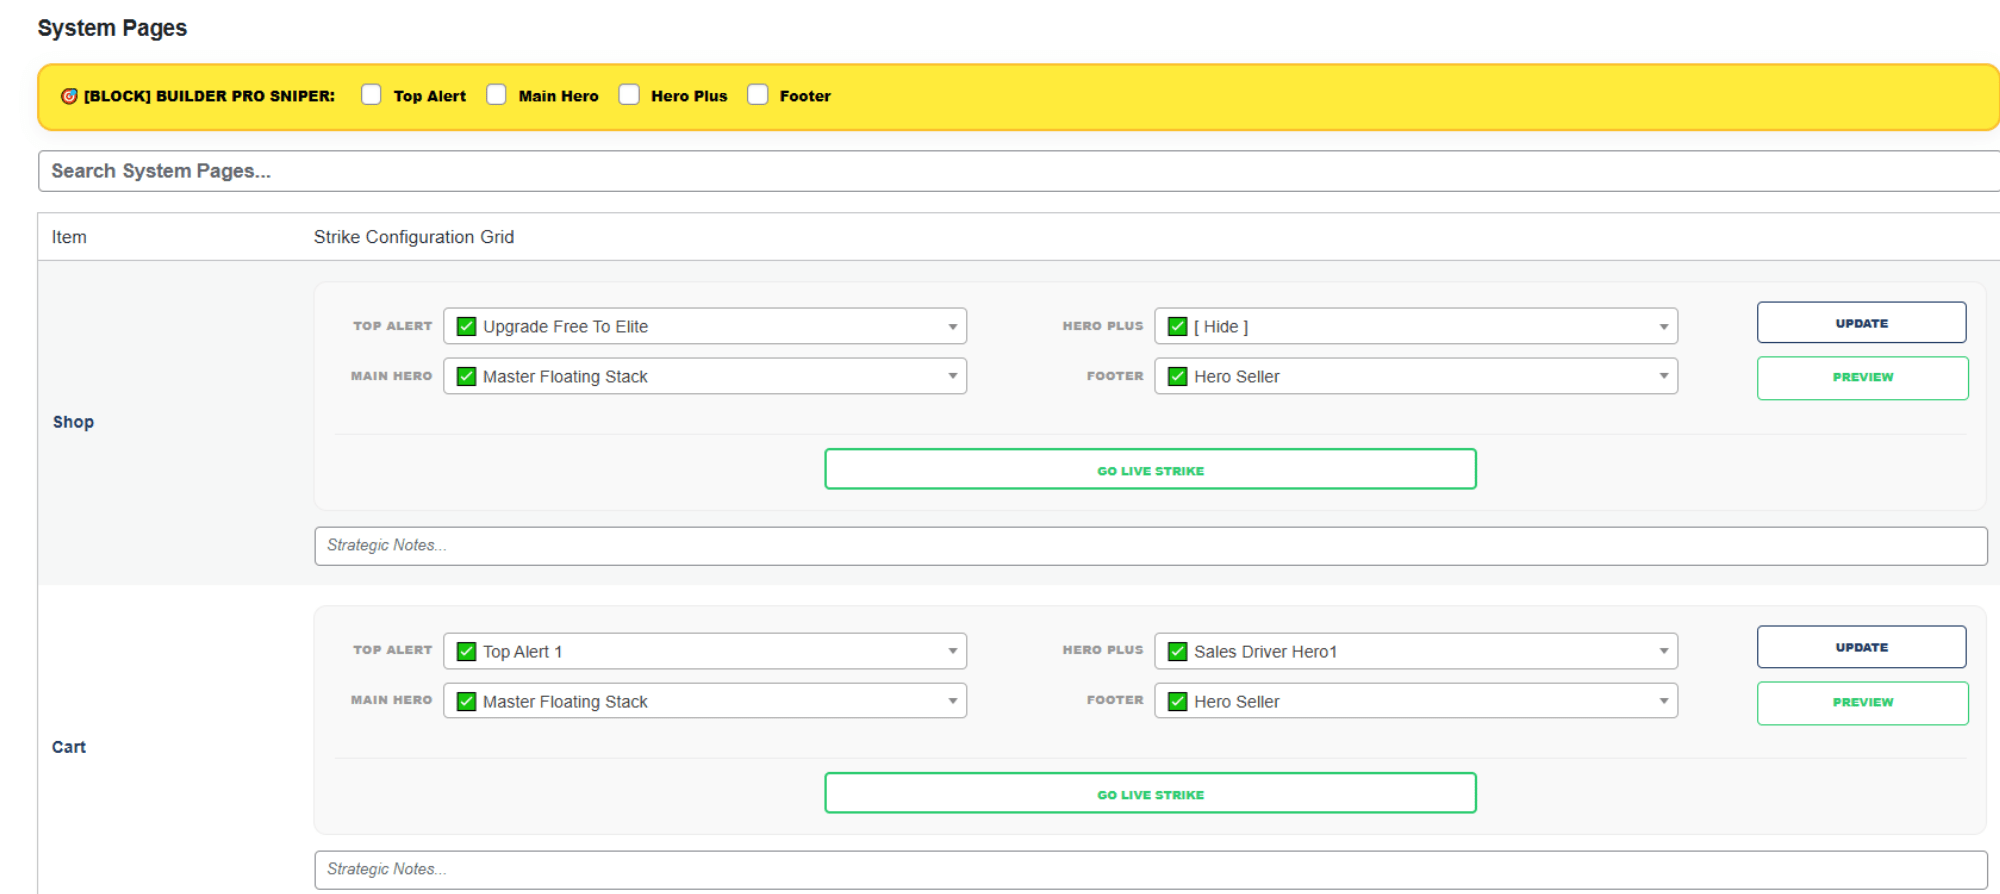Open the Shop page link
Image resolution: width=2000 pixels, height=894 pixels.
point(73,422)
